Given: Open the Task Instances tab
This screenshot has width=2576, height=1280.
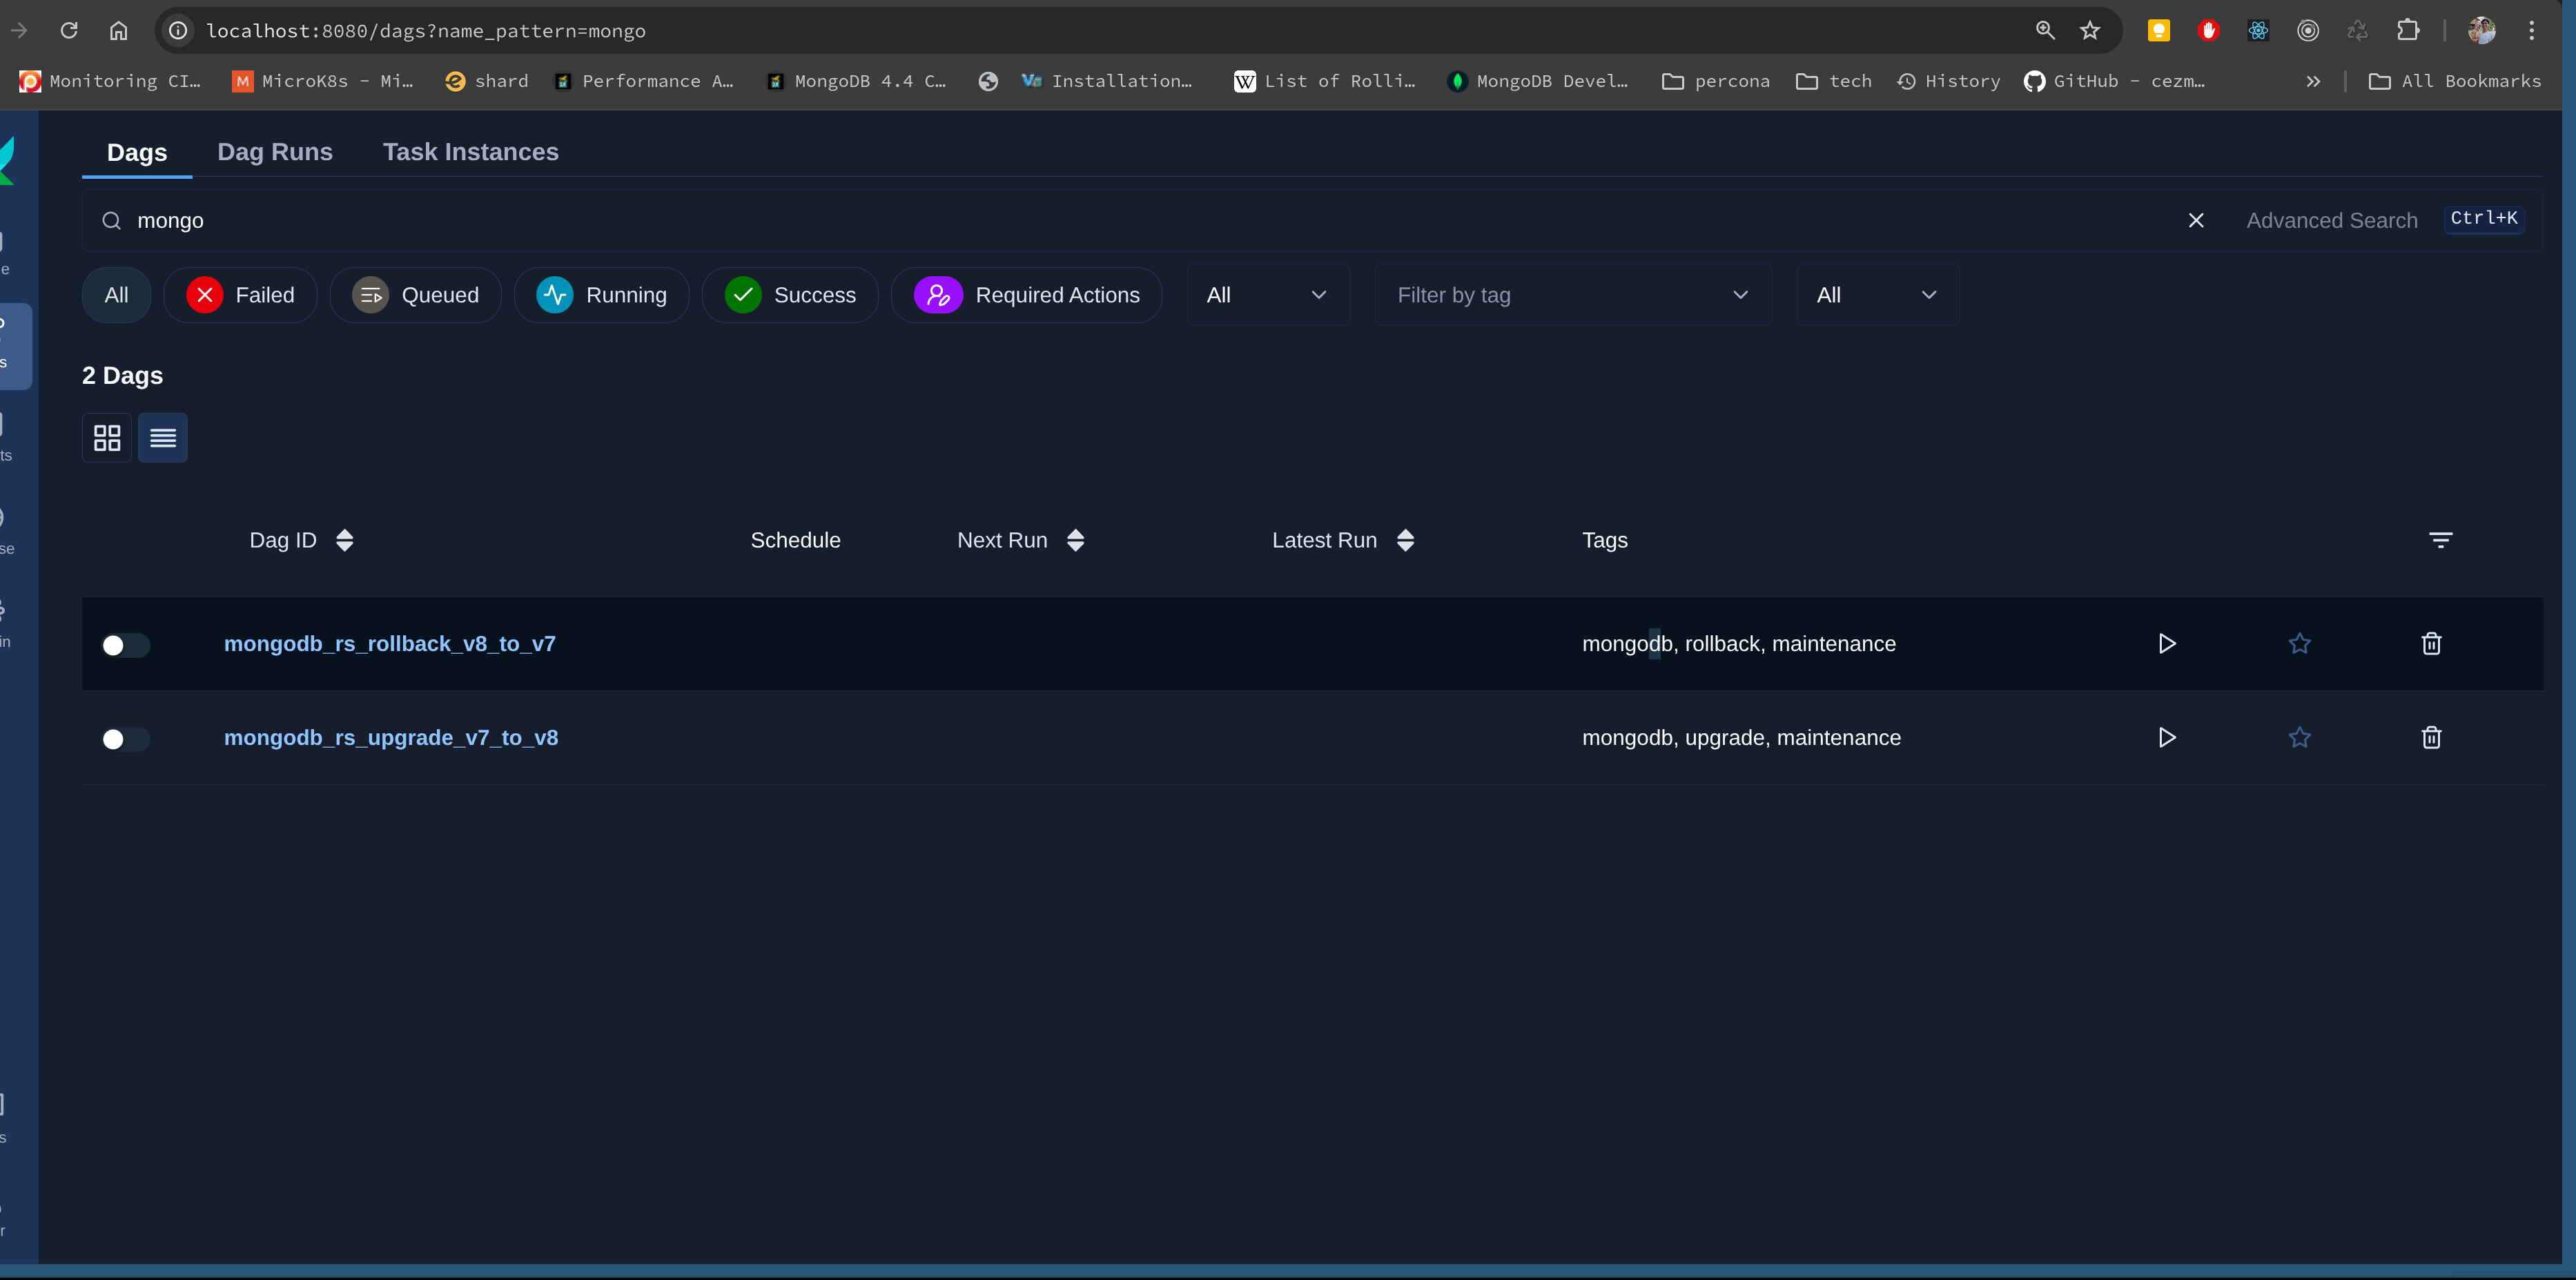Looking at the screenshot, I should [470, 152].
